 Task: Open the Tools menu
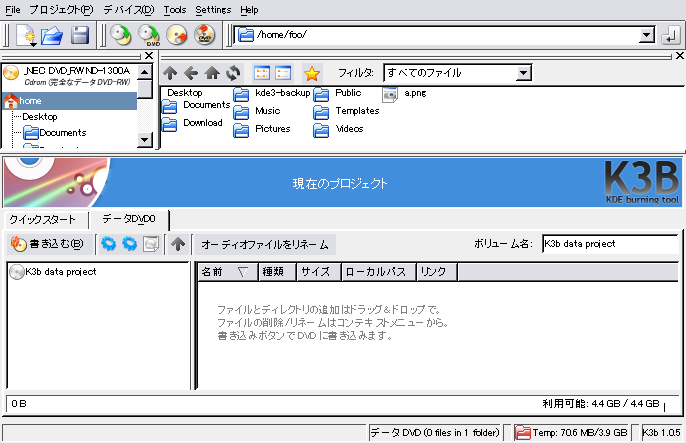click(x=174, y=9)
